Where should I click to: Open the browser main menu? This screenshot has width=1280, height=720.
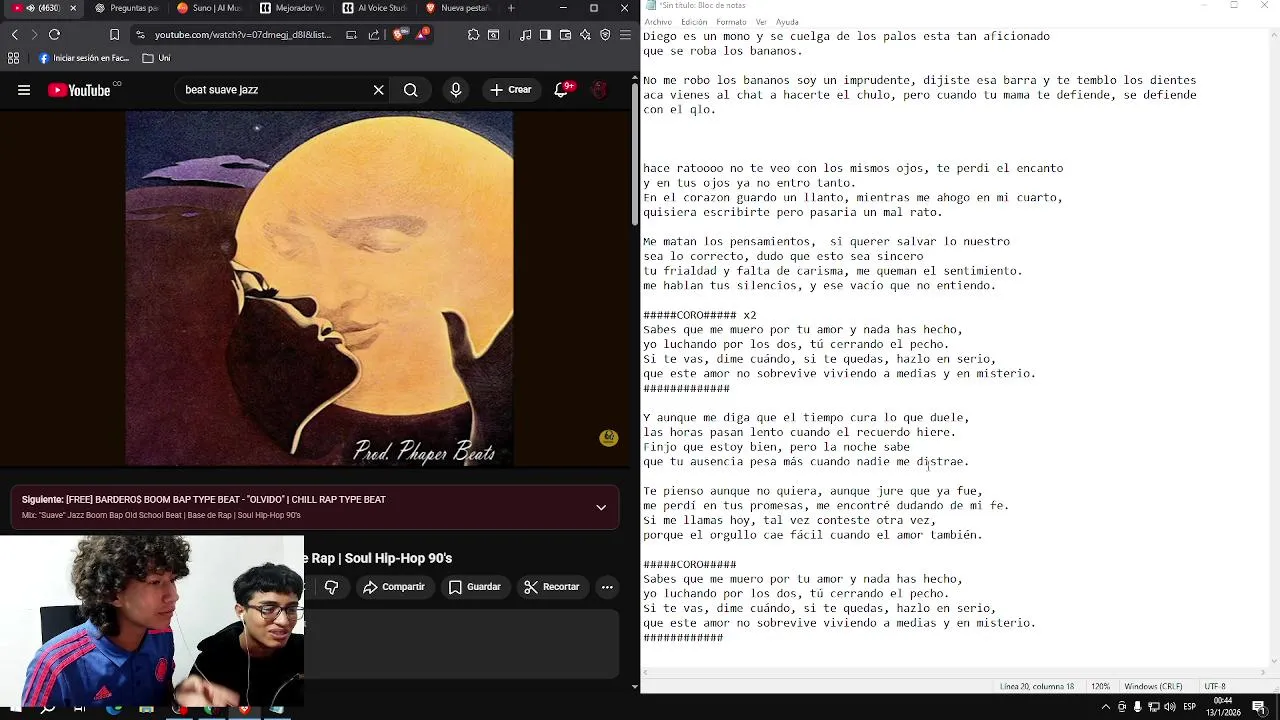[625, 35]
